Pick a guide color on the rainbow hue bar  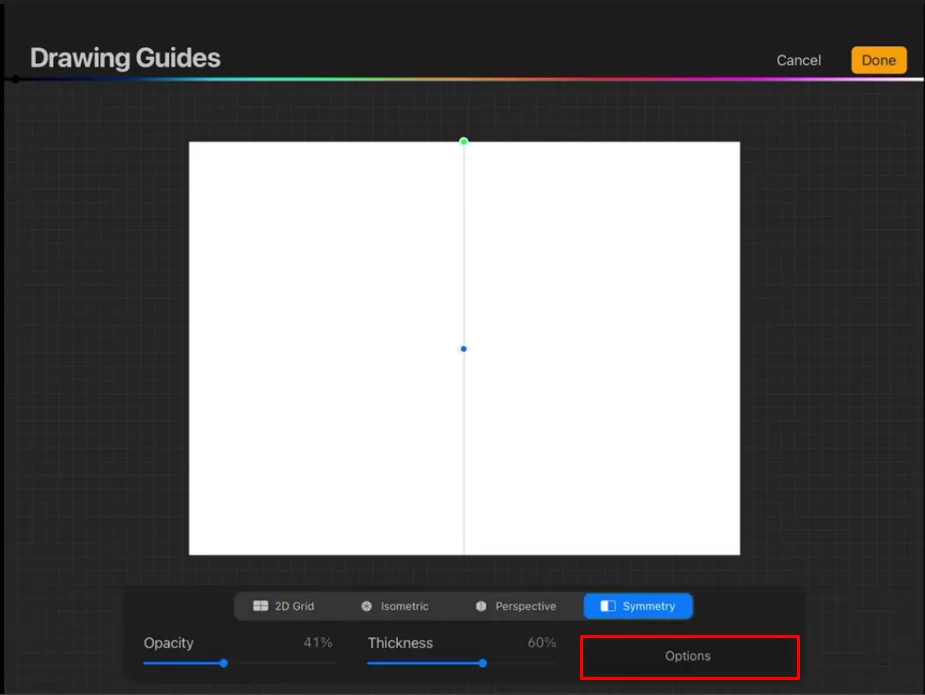click(466, 79)
